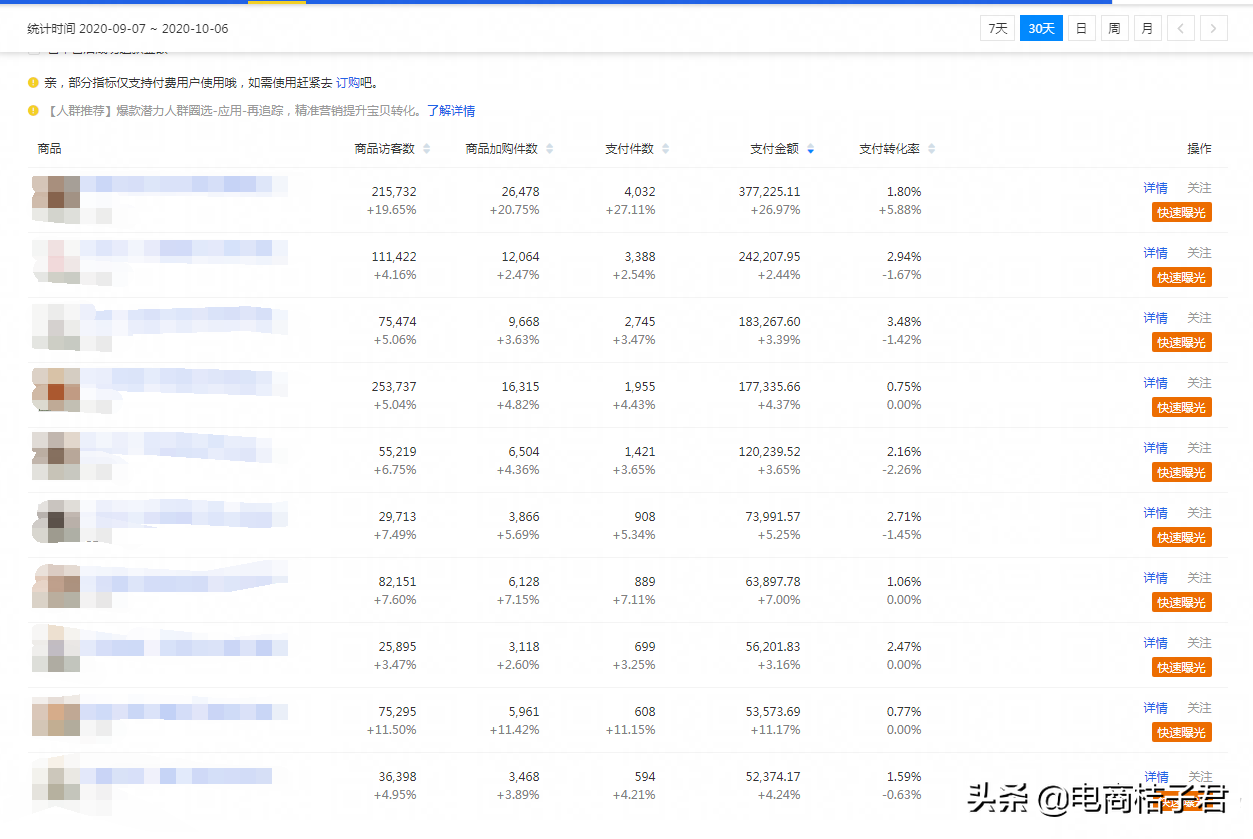The image size is (1253, 839).
Task: Open the 月 view
Action: [x=1147, y=28]
